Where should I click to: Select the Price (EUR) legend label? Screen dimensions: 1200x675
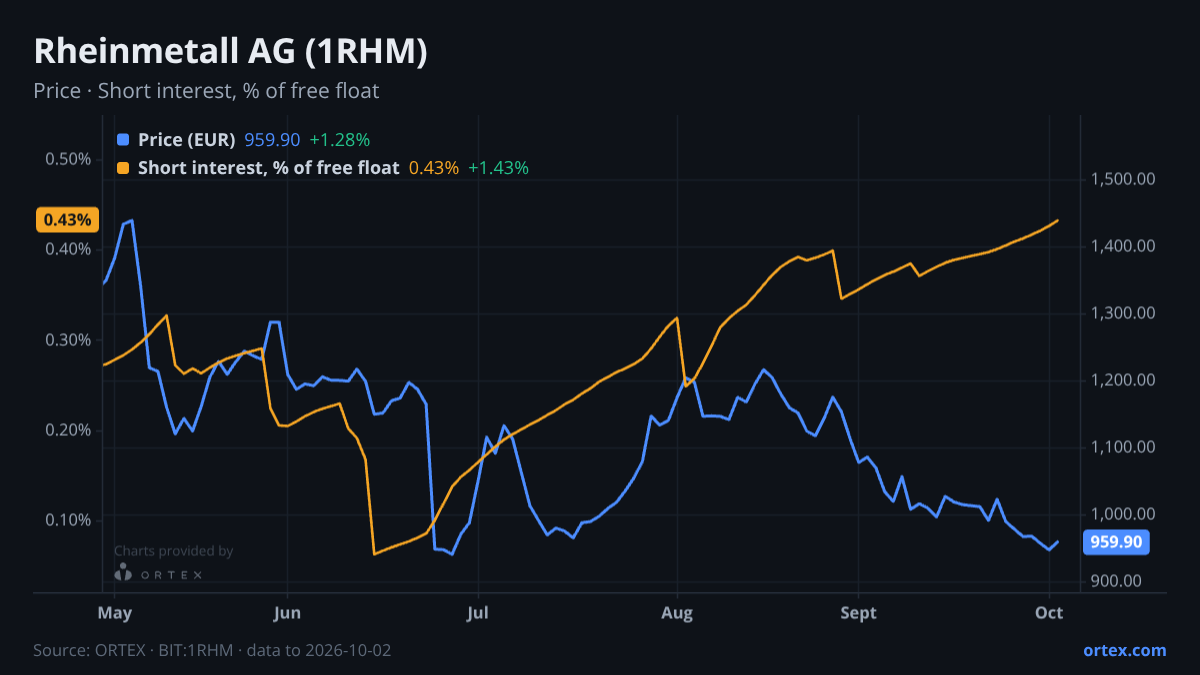(x=187, y=140)
